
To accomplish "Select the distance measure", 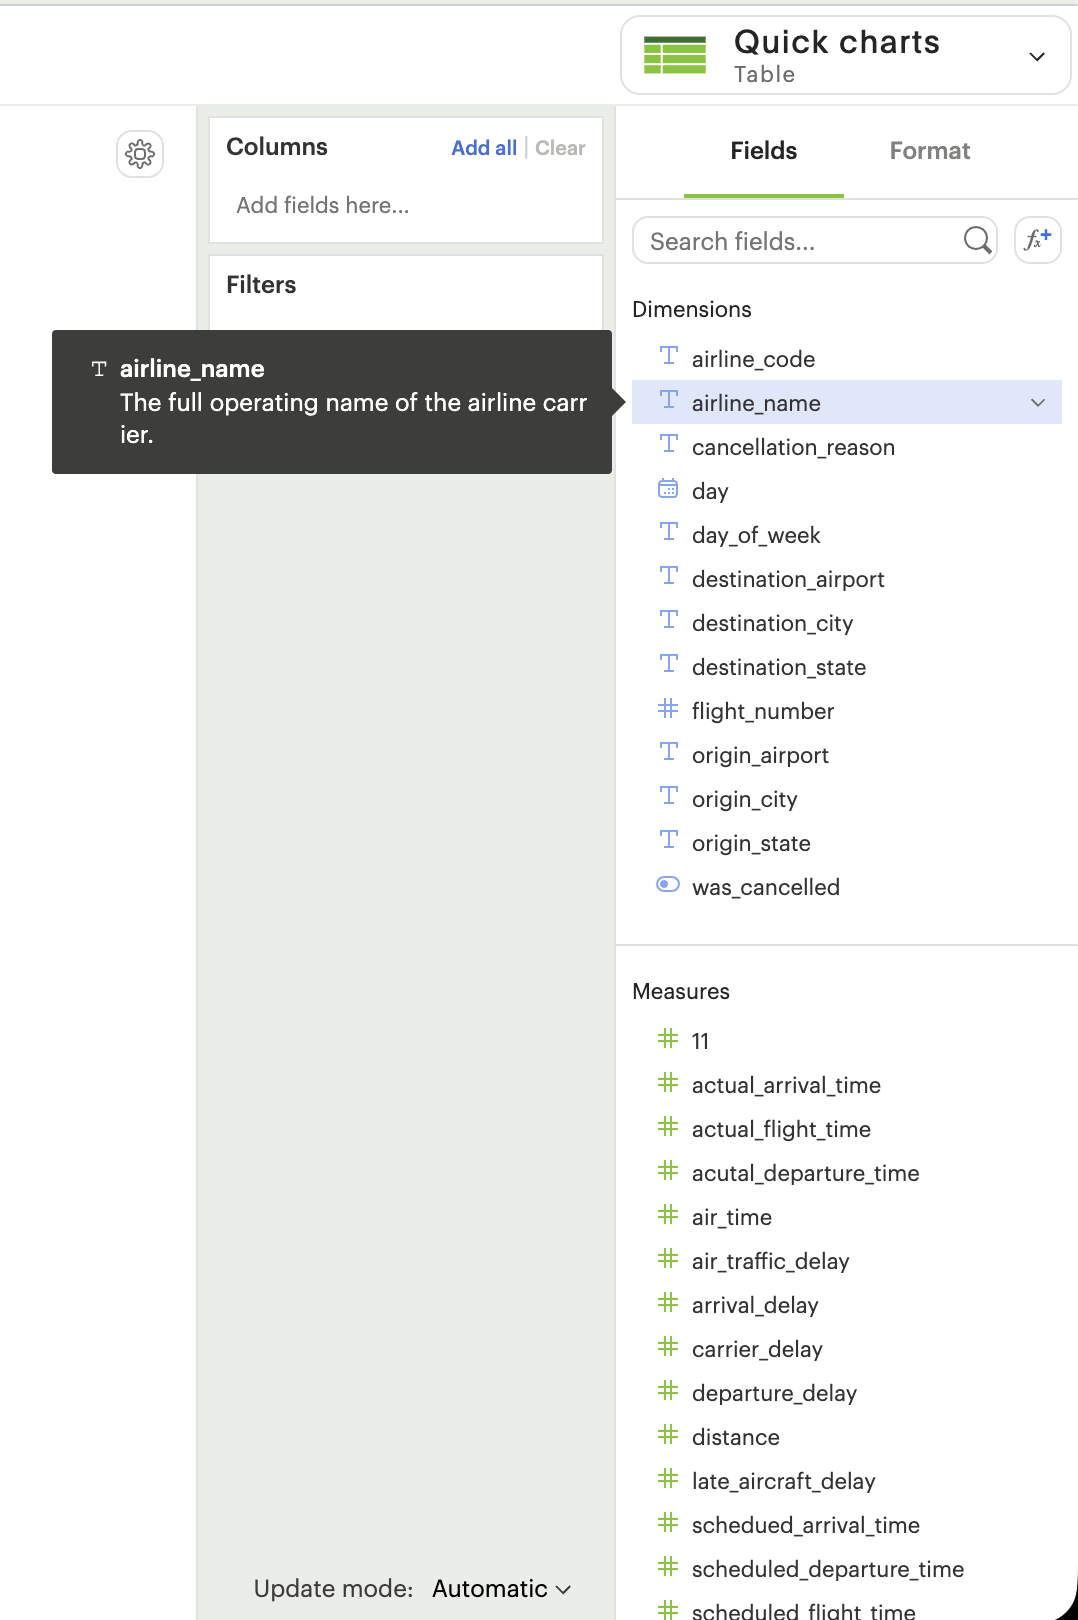I will click(x=735, y=1436).
